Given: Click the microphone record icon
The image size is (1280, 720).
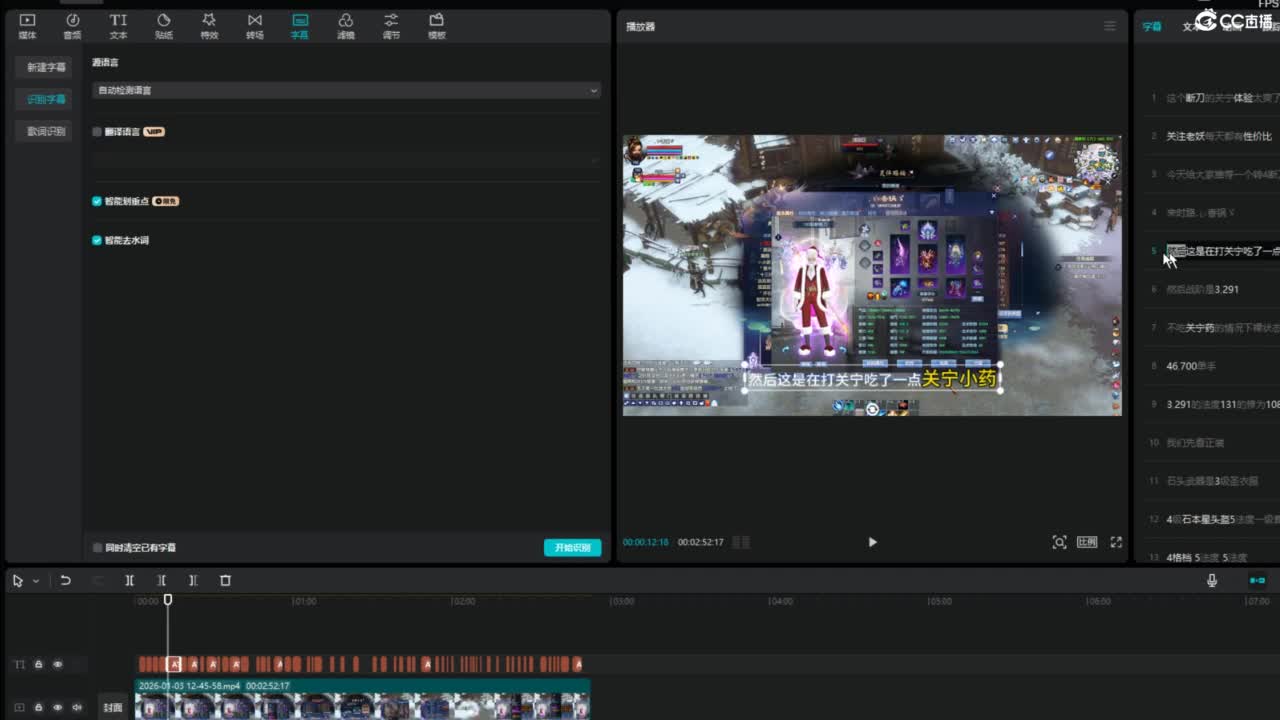Looking at the screenshot, I should pyautogui.click(x=1212, y=580).
